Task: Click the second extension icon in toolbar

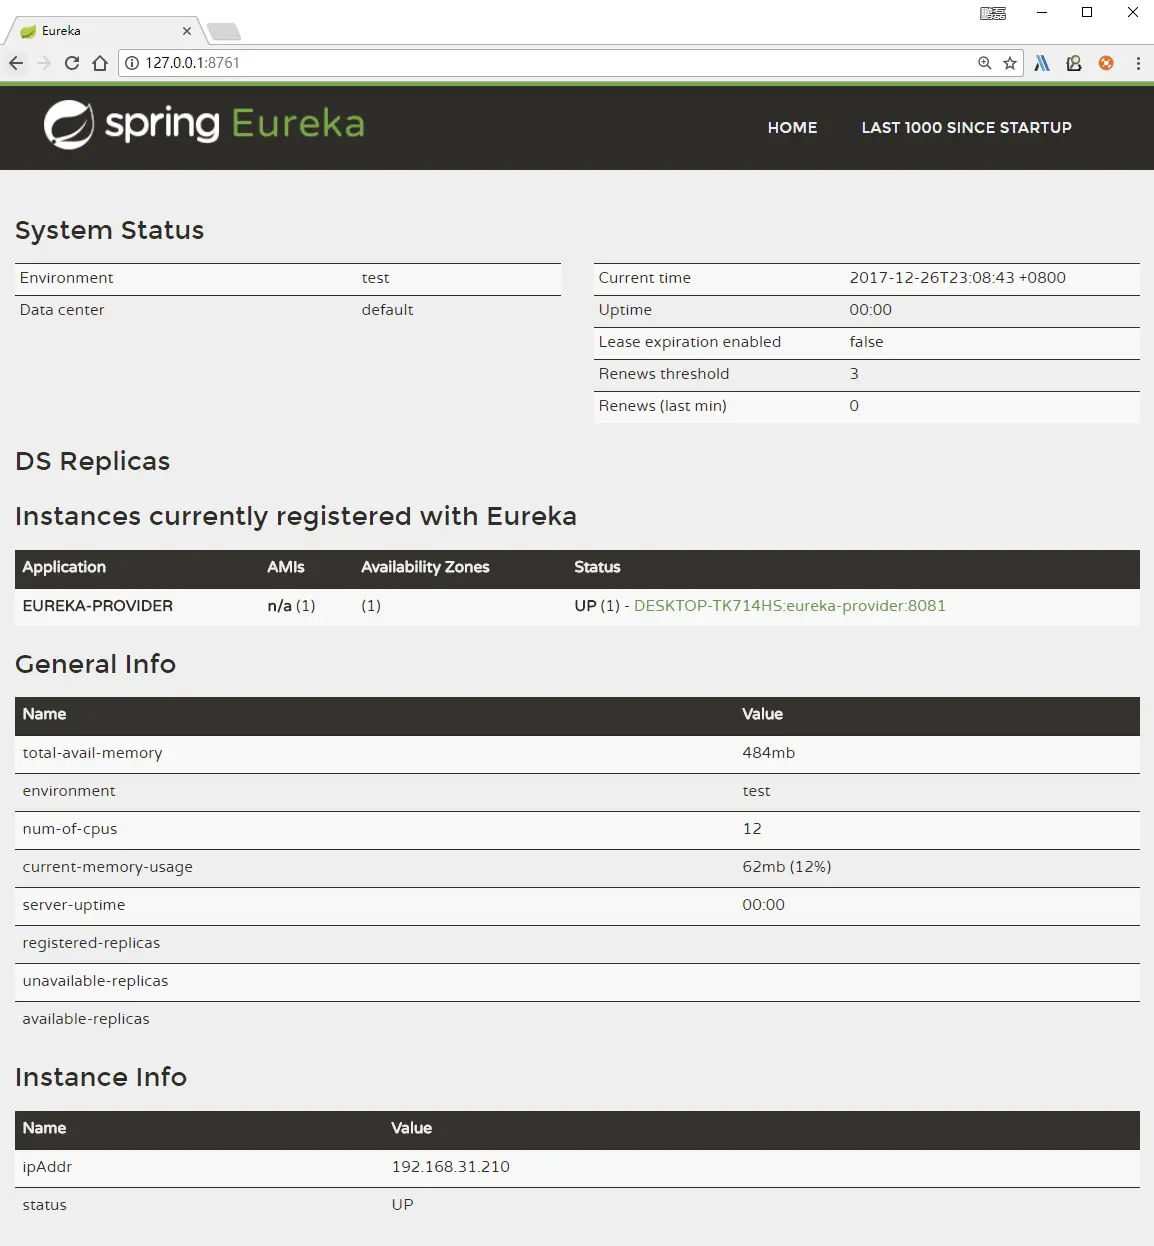Action: click(x=1074, y=63)
